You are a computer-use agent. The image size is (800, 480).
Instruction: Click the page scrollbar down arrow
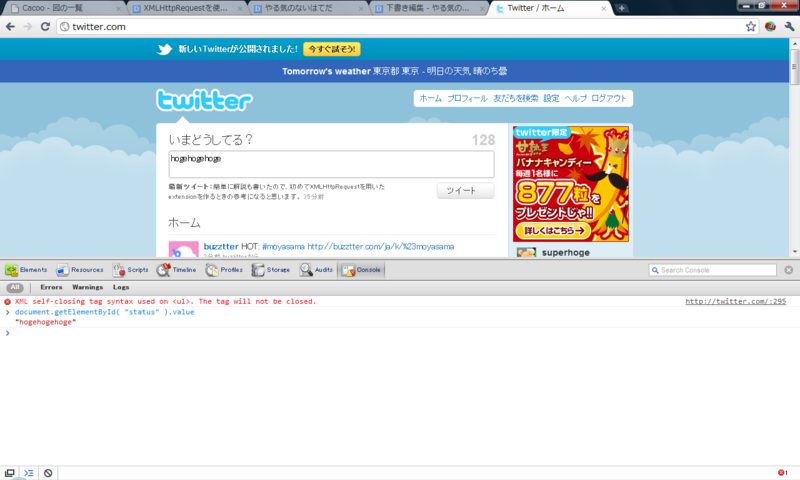pos(794,252)
